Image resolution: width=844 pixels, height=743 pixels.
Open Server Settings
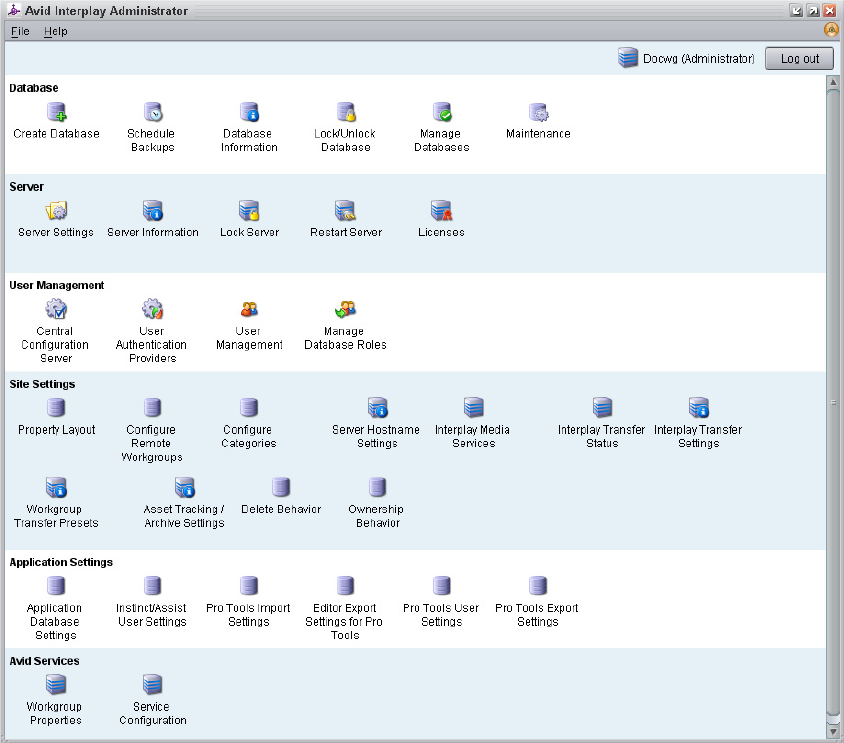56,211
